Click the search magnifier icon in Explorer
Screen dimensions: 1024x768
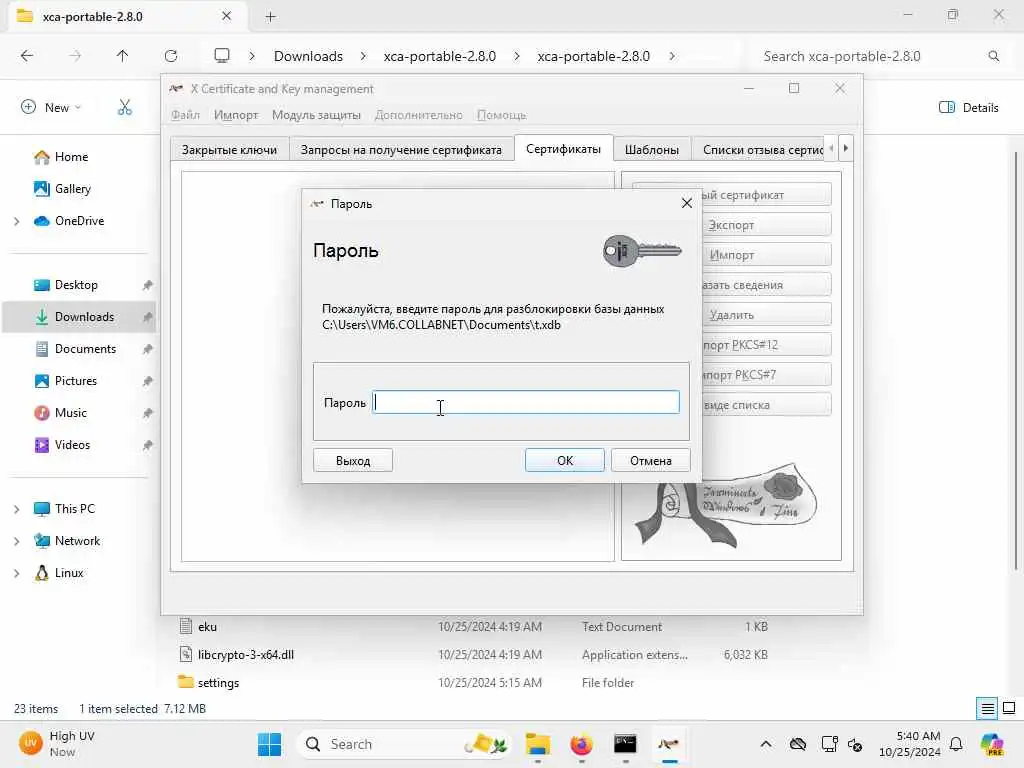993,56
